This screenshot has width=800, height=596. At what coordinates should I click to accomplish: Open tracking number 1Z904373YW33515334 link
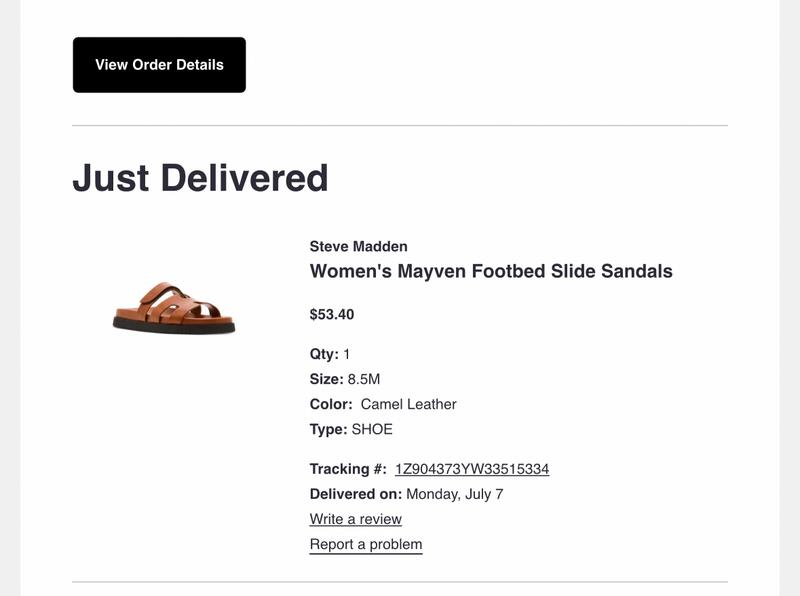472,469
